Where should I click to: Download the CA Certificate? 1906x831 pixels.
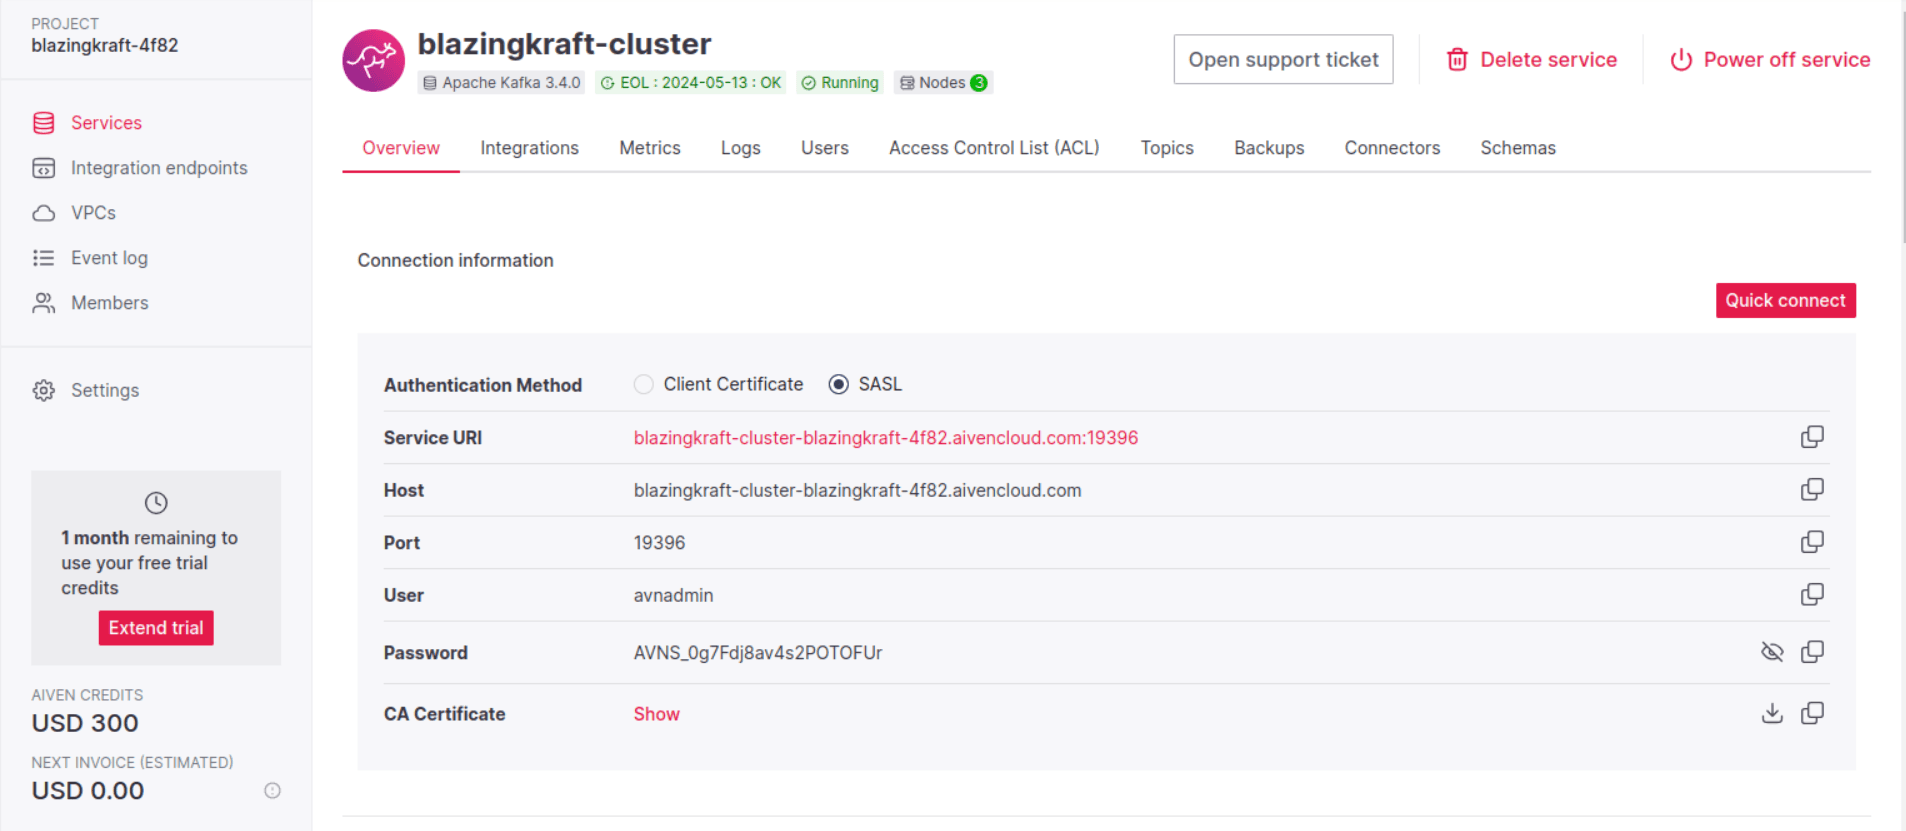click(1772, 713)
